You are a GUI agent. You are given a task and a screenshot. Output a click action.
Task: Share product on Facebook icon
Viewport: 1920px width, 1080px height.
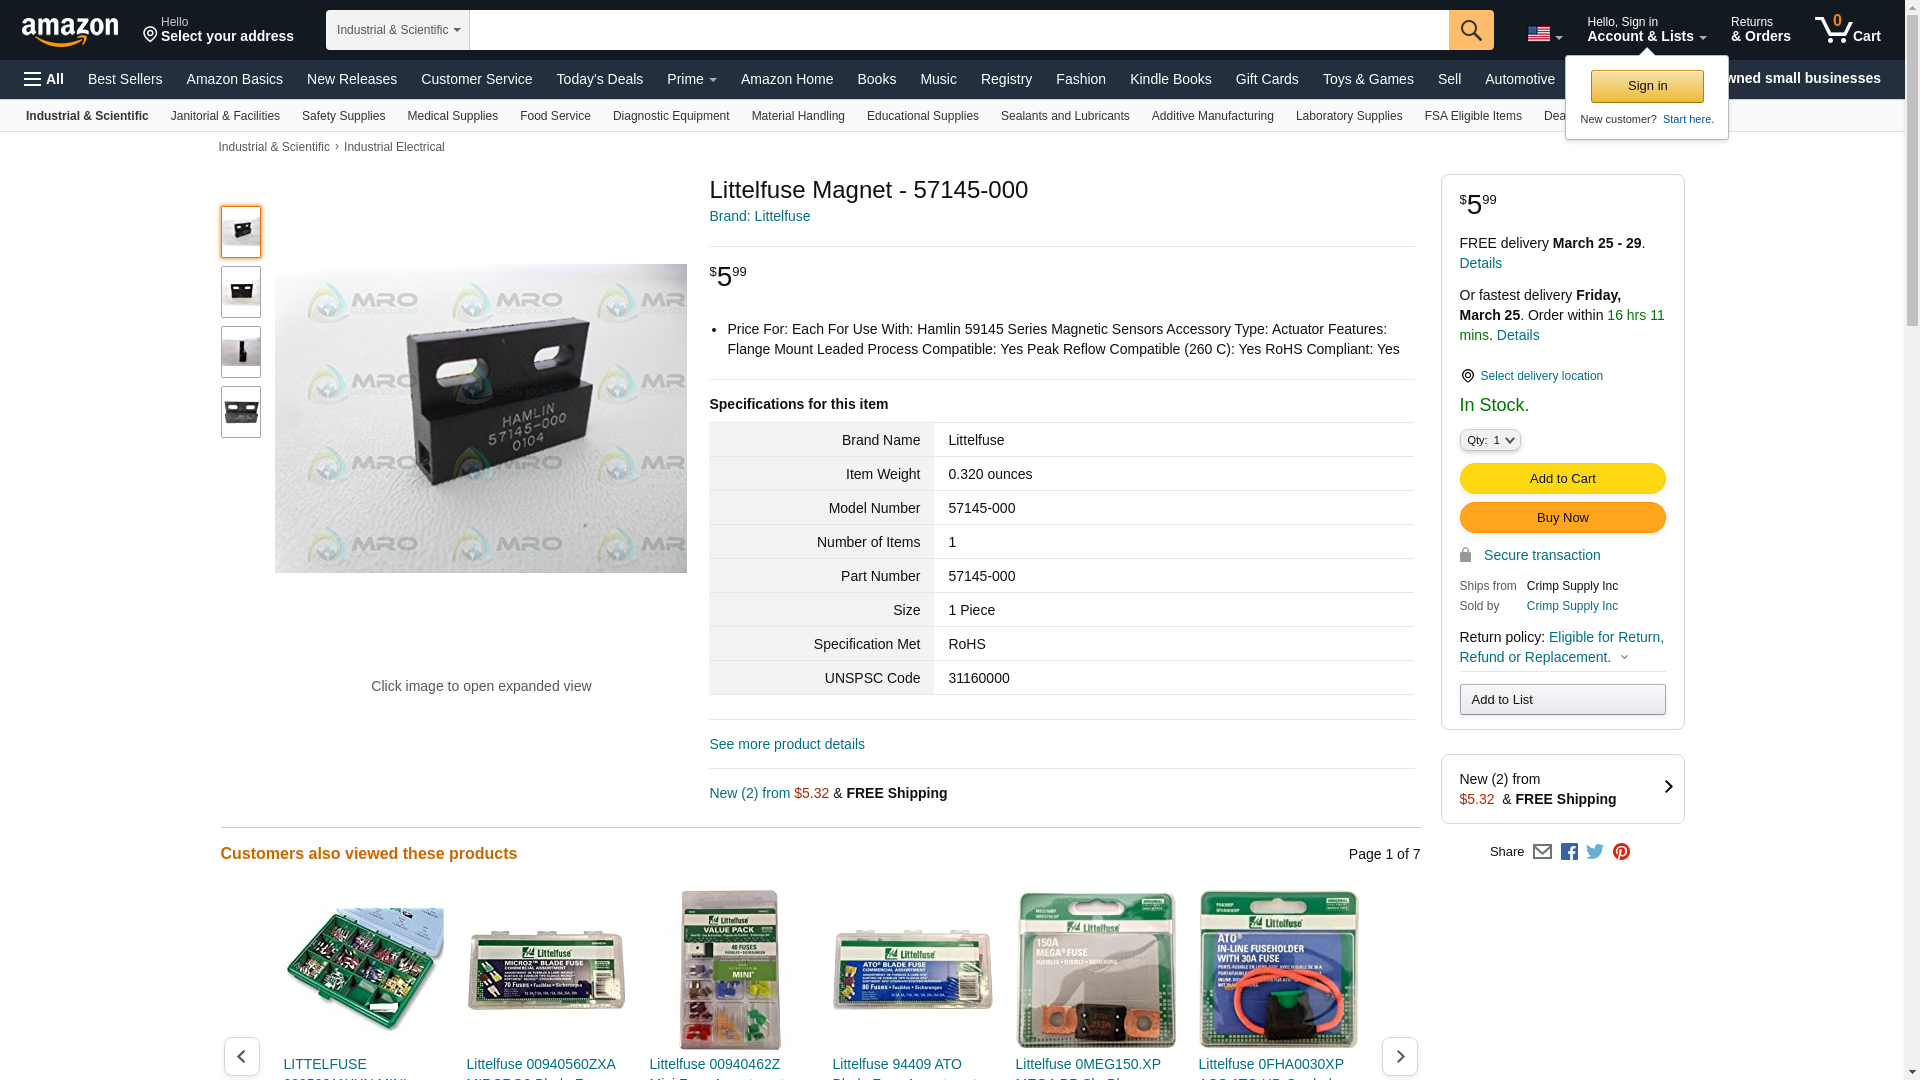[1569, 852]
